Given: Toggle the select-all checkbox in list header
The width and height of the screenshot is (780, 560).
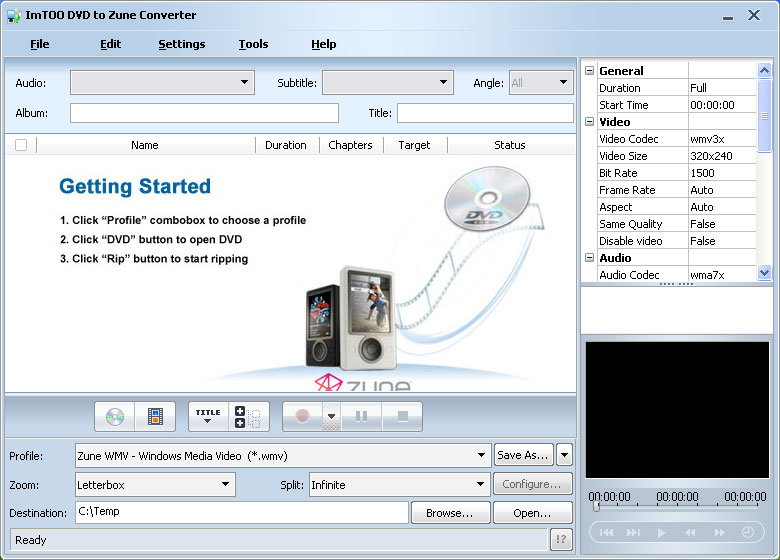Looking at the screenshot, I should click(21, 145).
